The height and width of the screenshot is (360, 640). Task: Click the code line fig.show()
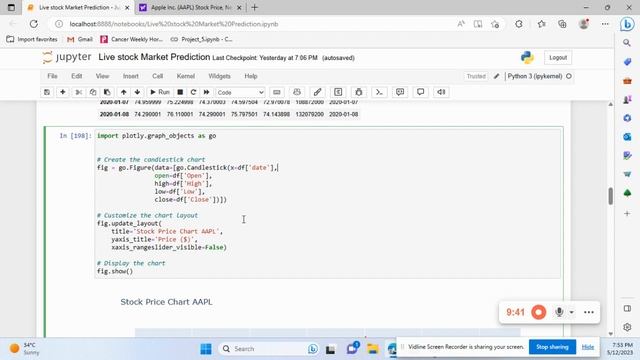tap(115, 271)
